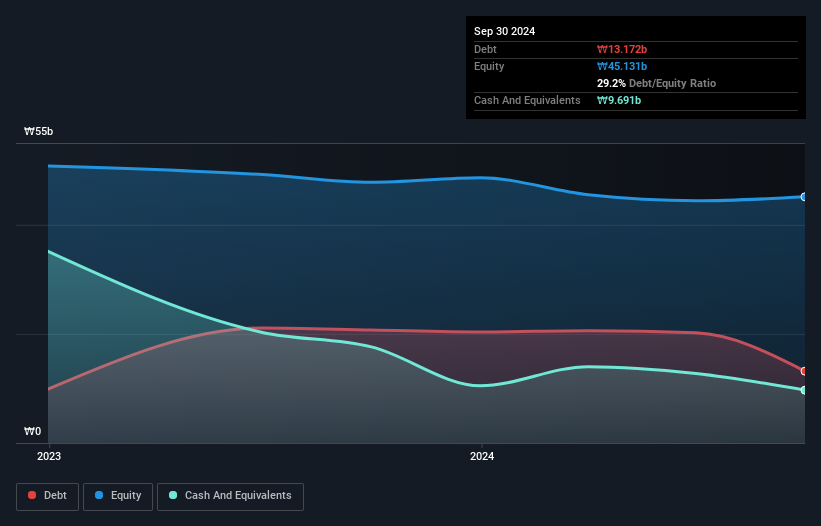This screenshot has height=526, width=821.
Task: Click the Debt data point at chart end
Action: [804, 371]
